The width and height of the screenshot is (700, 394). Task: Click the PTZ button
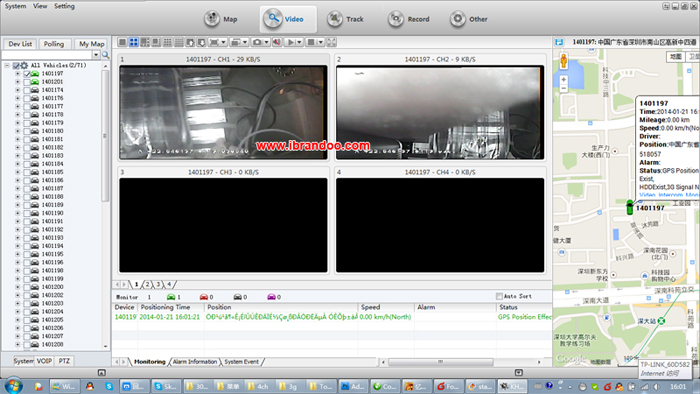[64, 361]
